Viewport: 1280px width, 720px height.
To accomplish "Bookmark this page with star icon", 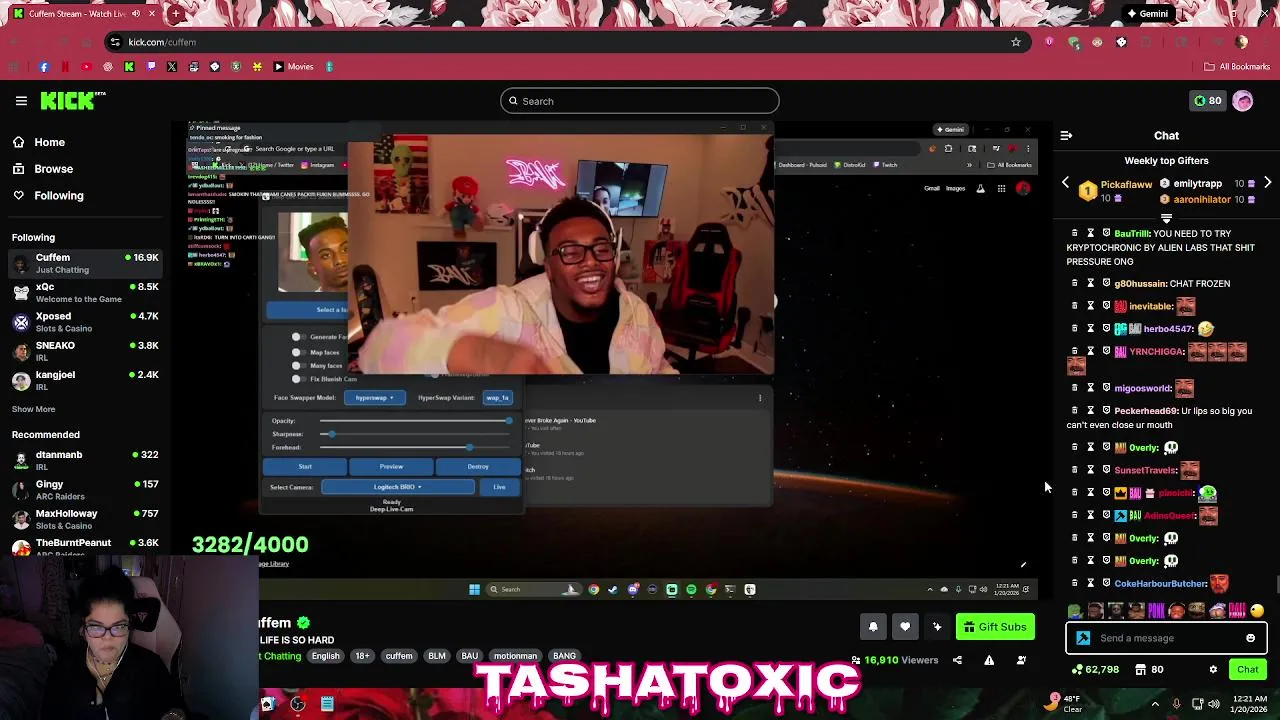I will pos(1016,42).
